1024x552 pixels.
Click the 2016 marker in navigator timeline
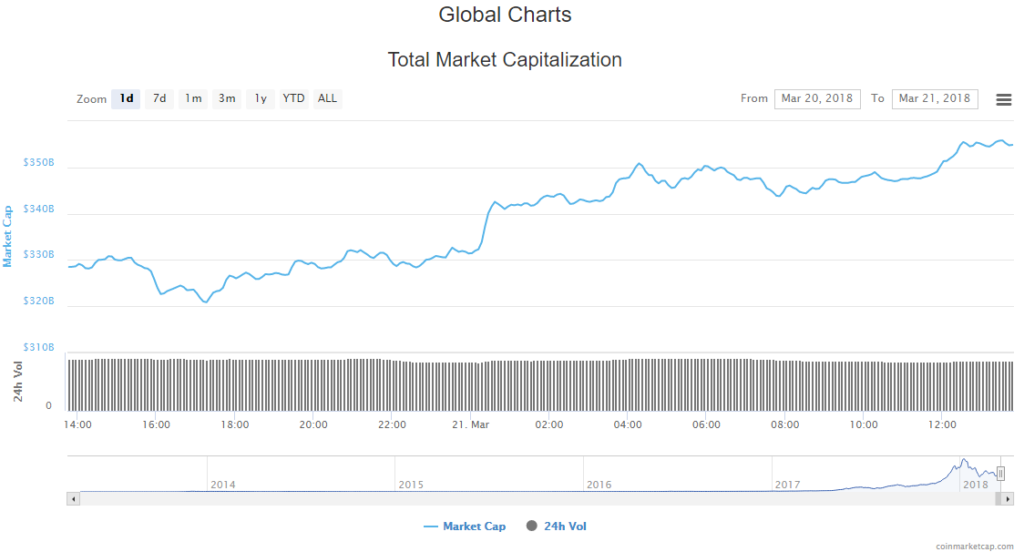pos(599,484)
